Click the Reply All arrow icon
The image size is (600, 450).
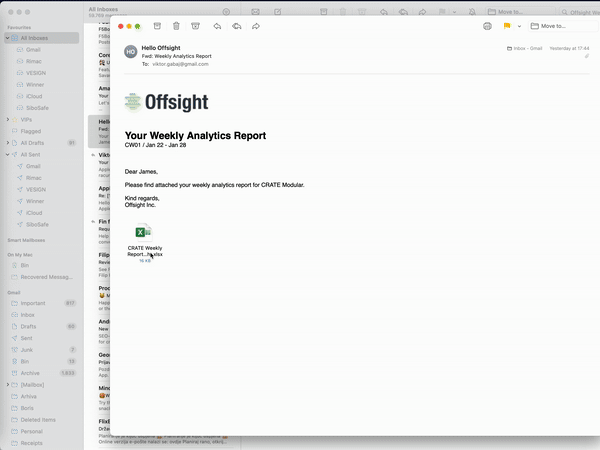236,26
